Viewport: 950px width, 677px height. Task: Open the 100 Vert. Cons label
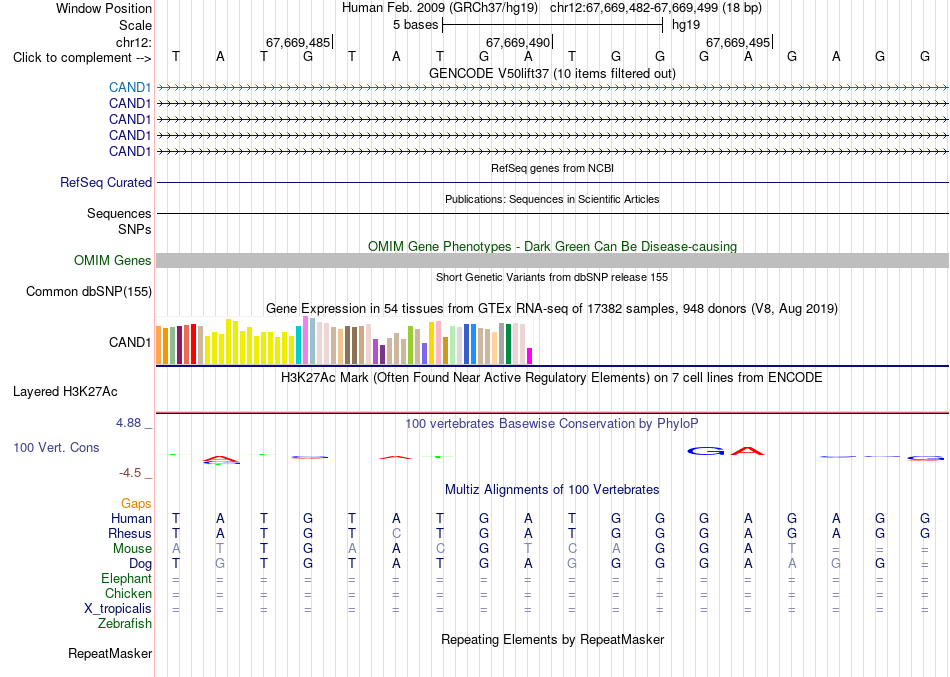tap(56, 447)
